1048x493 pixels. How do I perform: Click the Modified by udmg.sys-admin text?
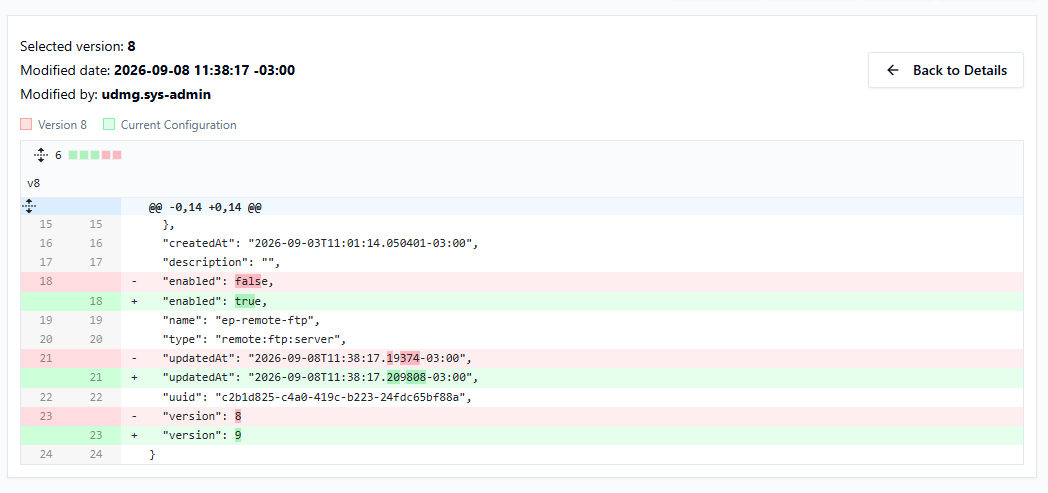(x=116, y=95)
